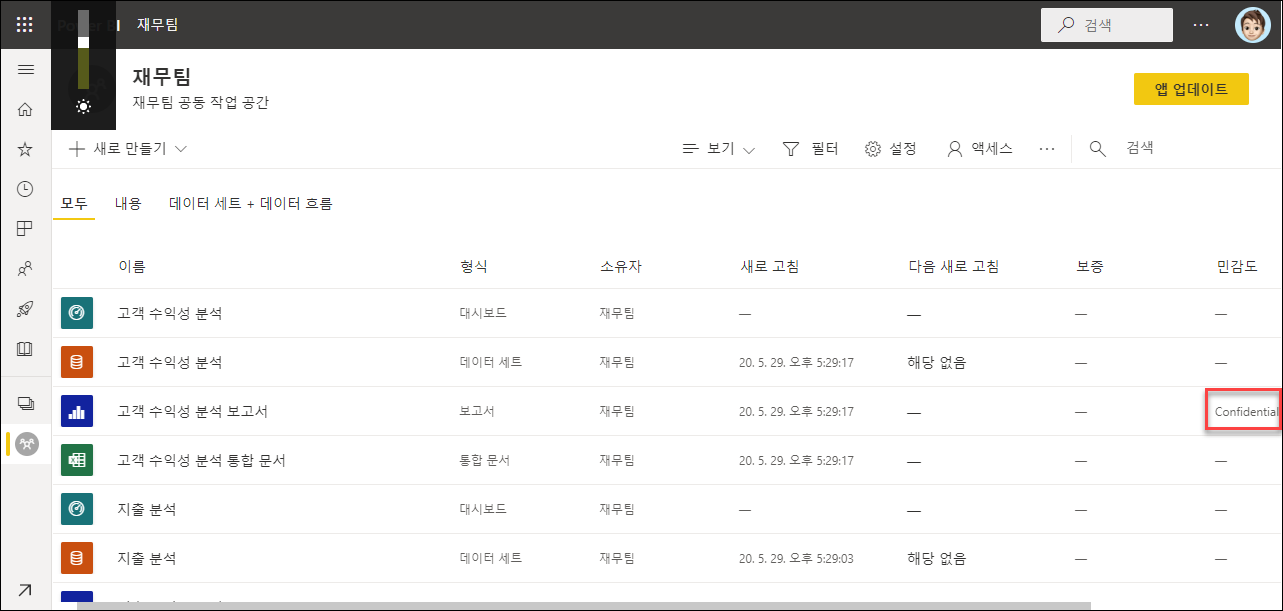Sort by 다음 새로 고침 column header
The image size is (1283, 611).
(953, 266)
